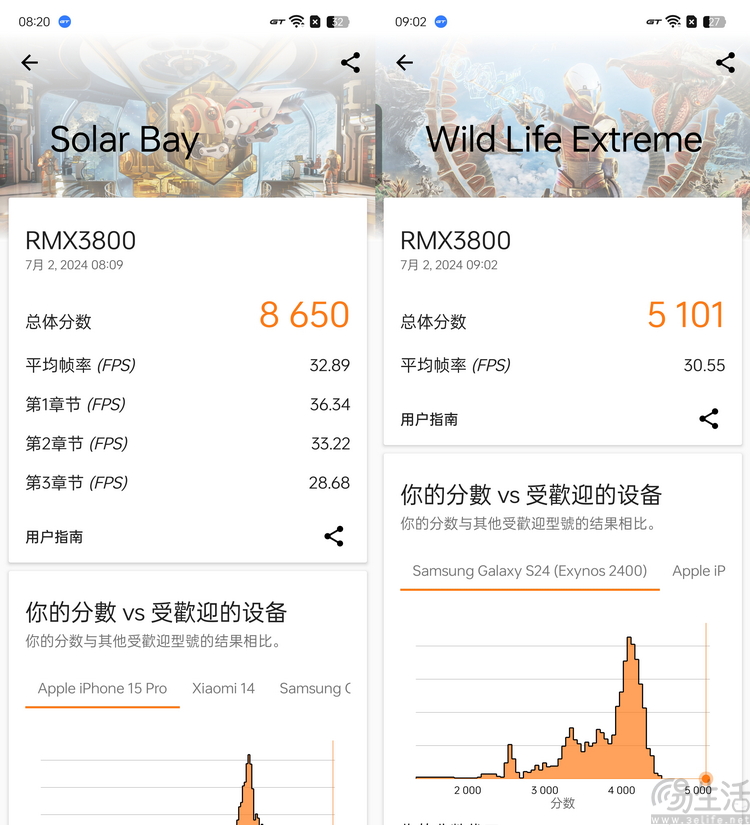Select the Apple iPhone 15 Pro tab
The height and width of the screenshot is (825, 750).
(x=102, y=688)
